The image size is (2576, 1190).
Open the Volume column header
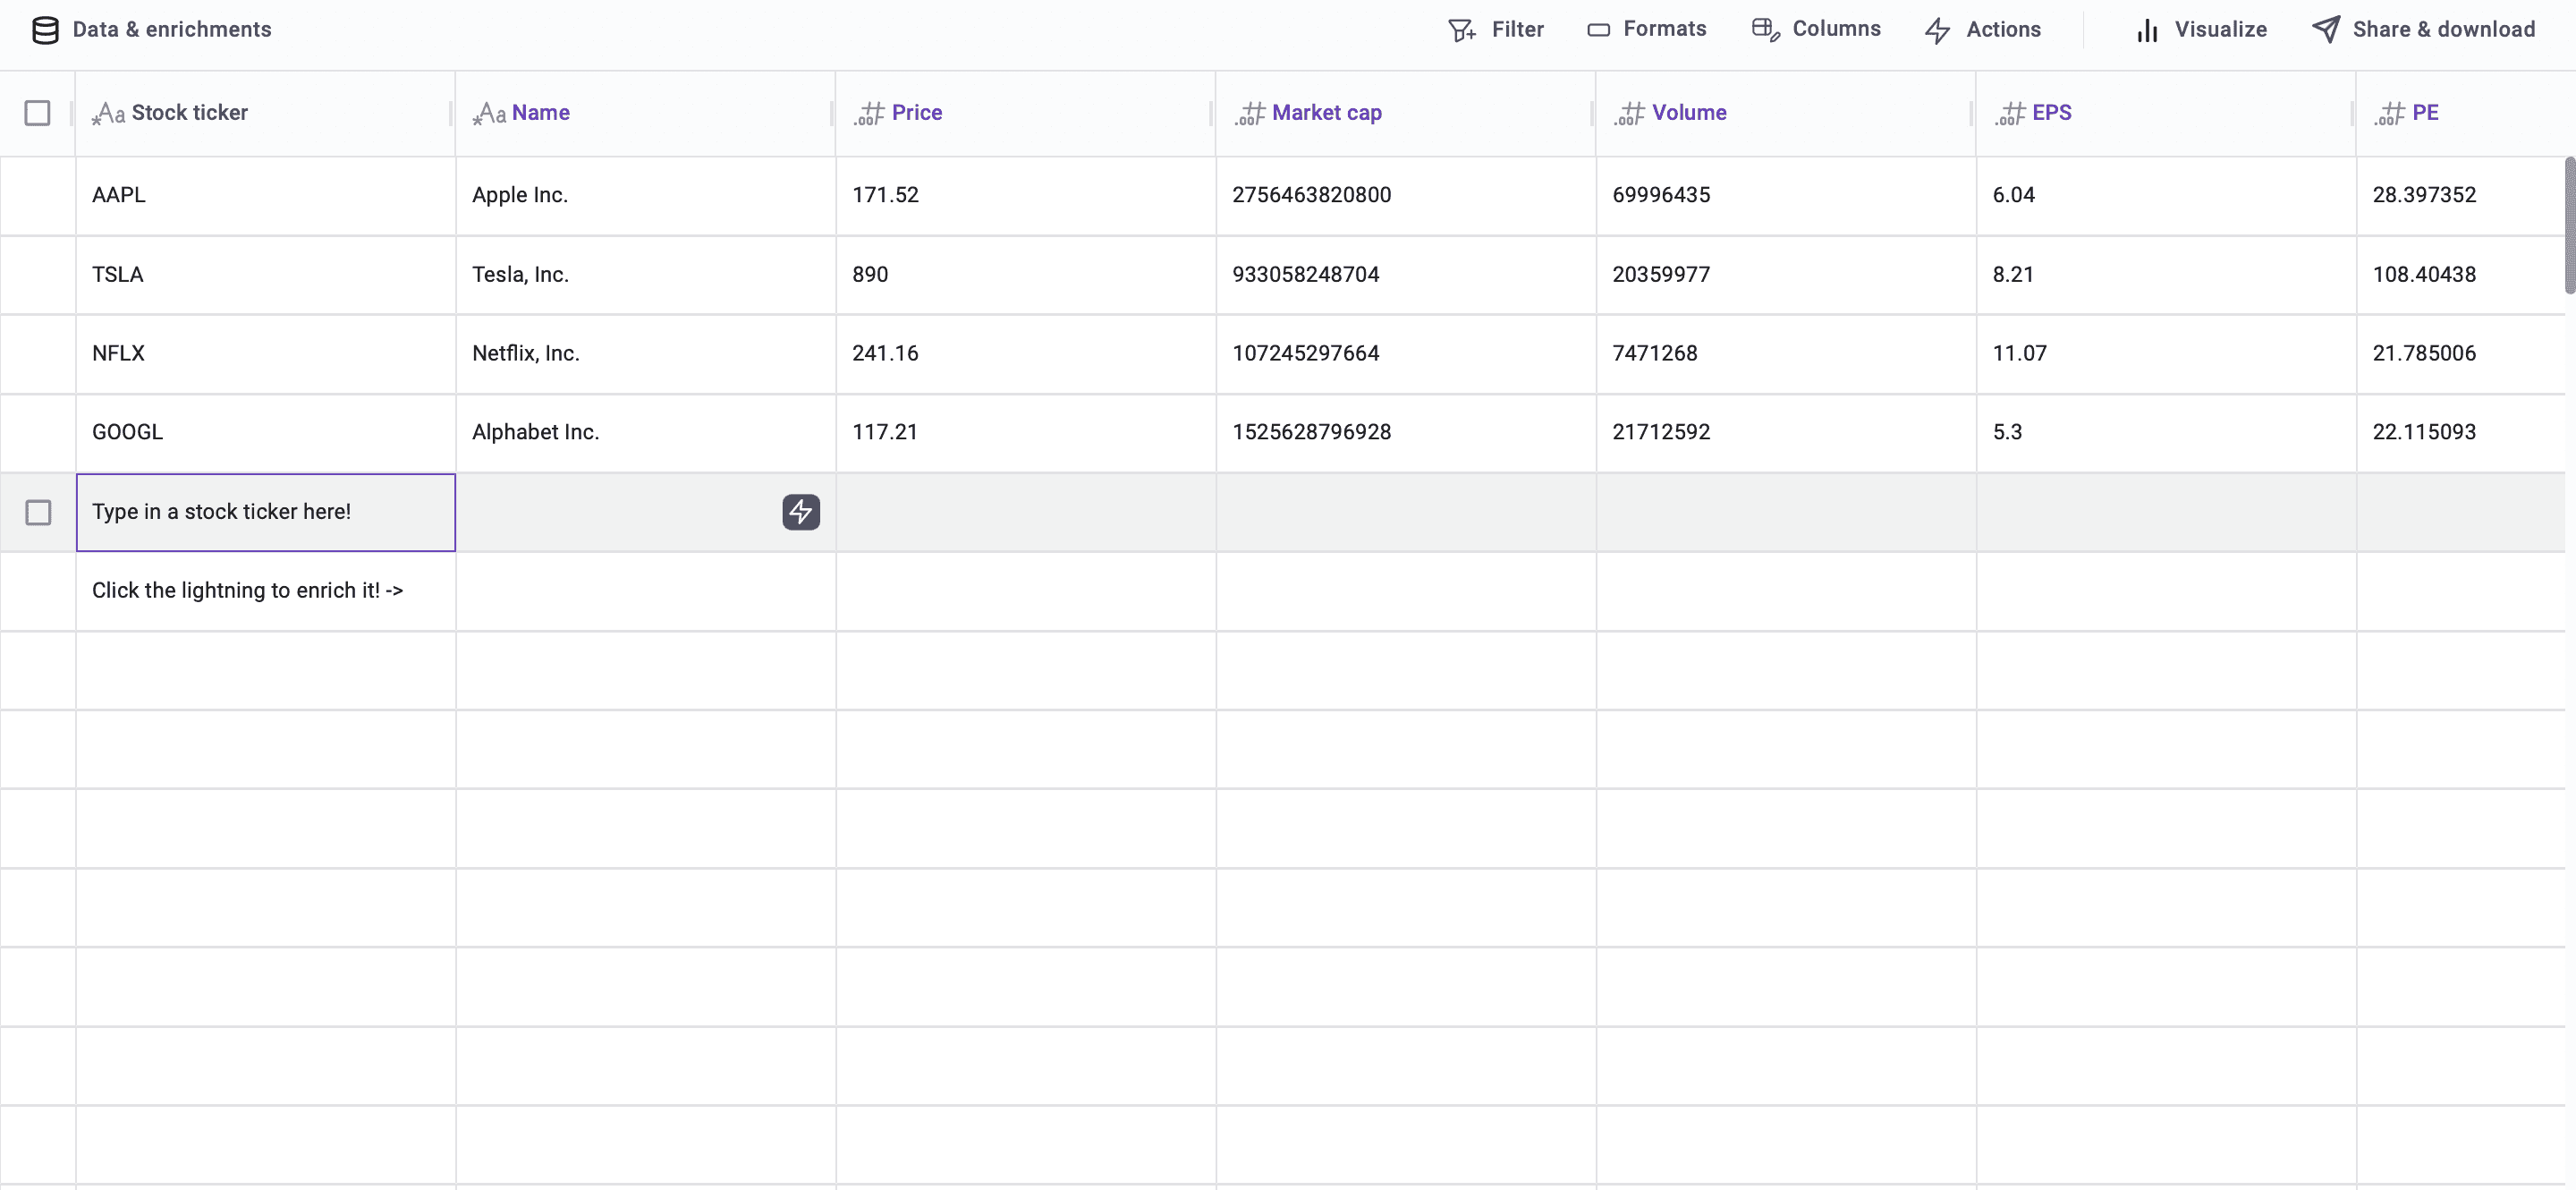click(x=1688, y=113)
